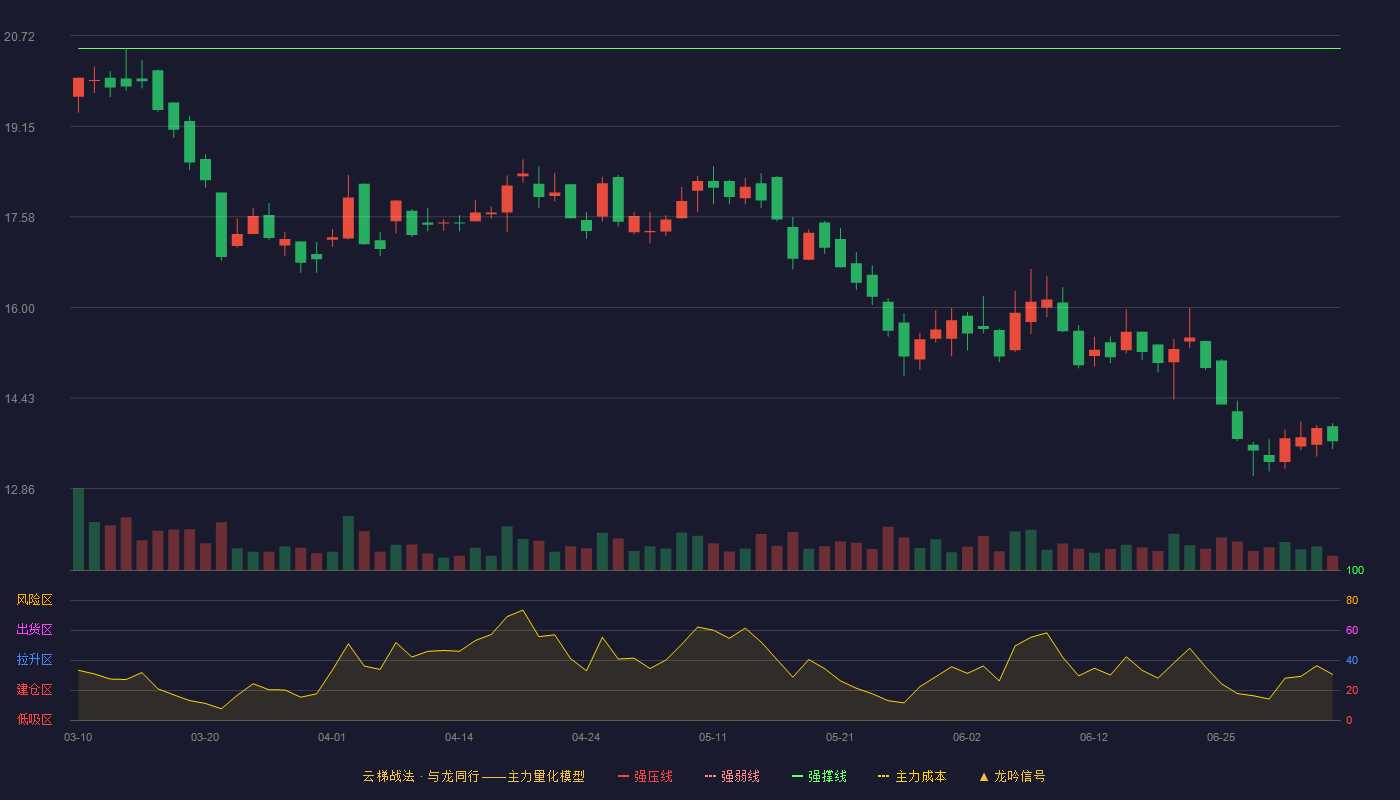Click the 12.86 price axis label
Image resolution: width=1400 pixels, height=800 pixels.
click(19, 490)
